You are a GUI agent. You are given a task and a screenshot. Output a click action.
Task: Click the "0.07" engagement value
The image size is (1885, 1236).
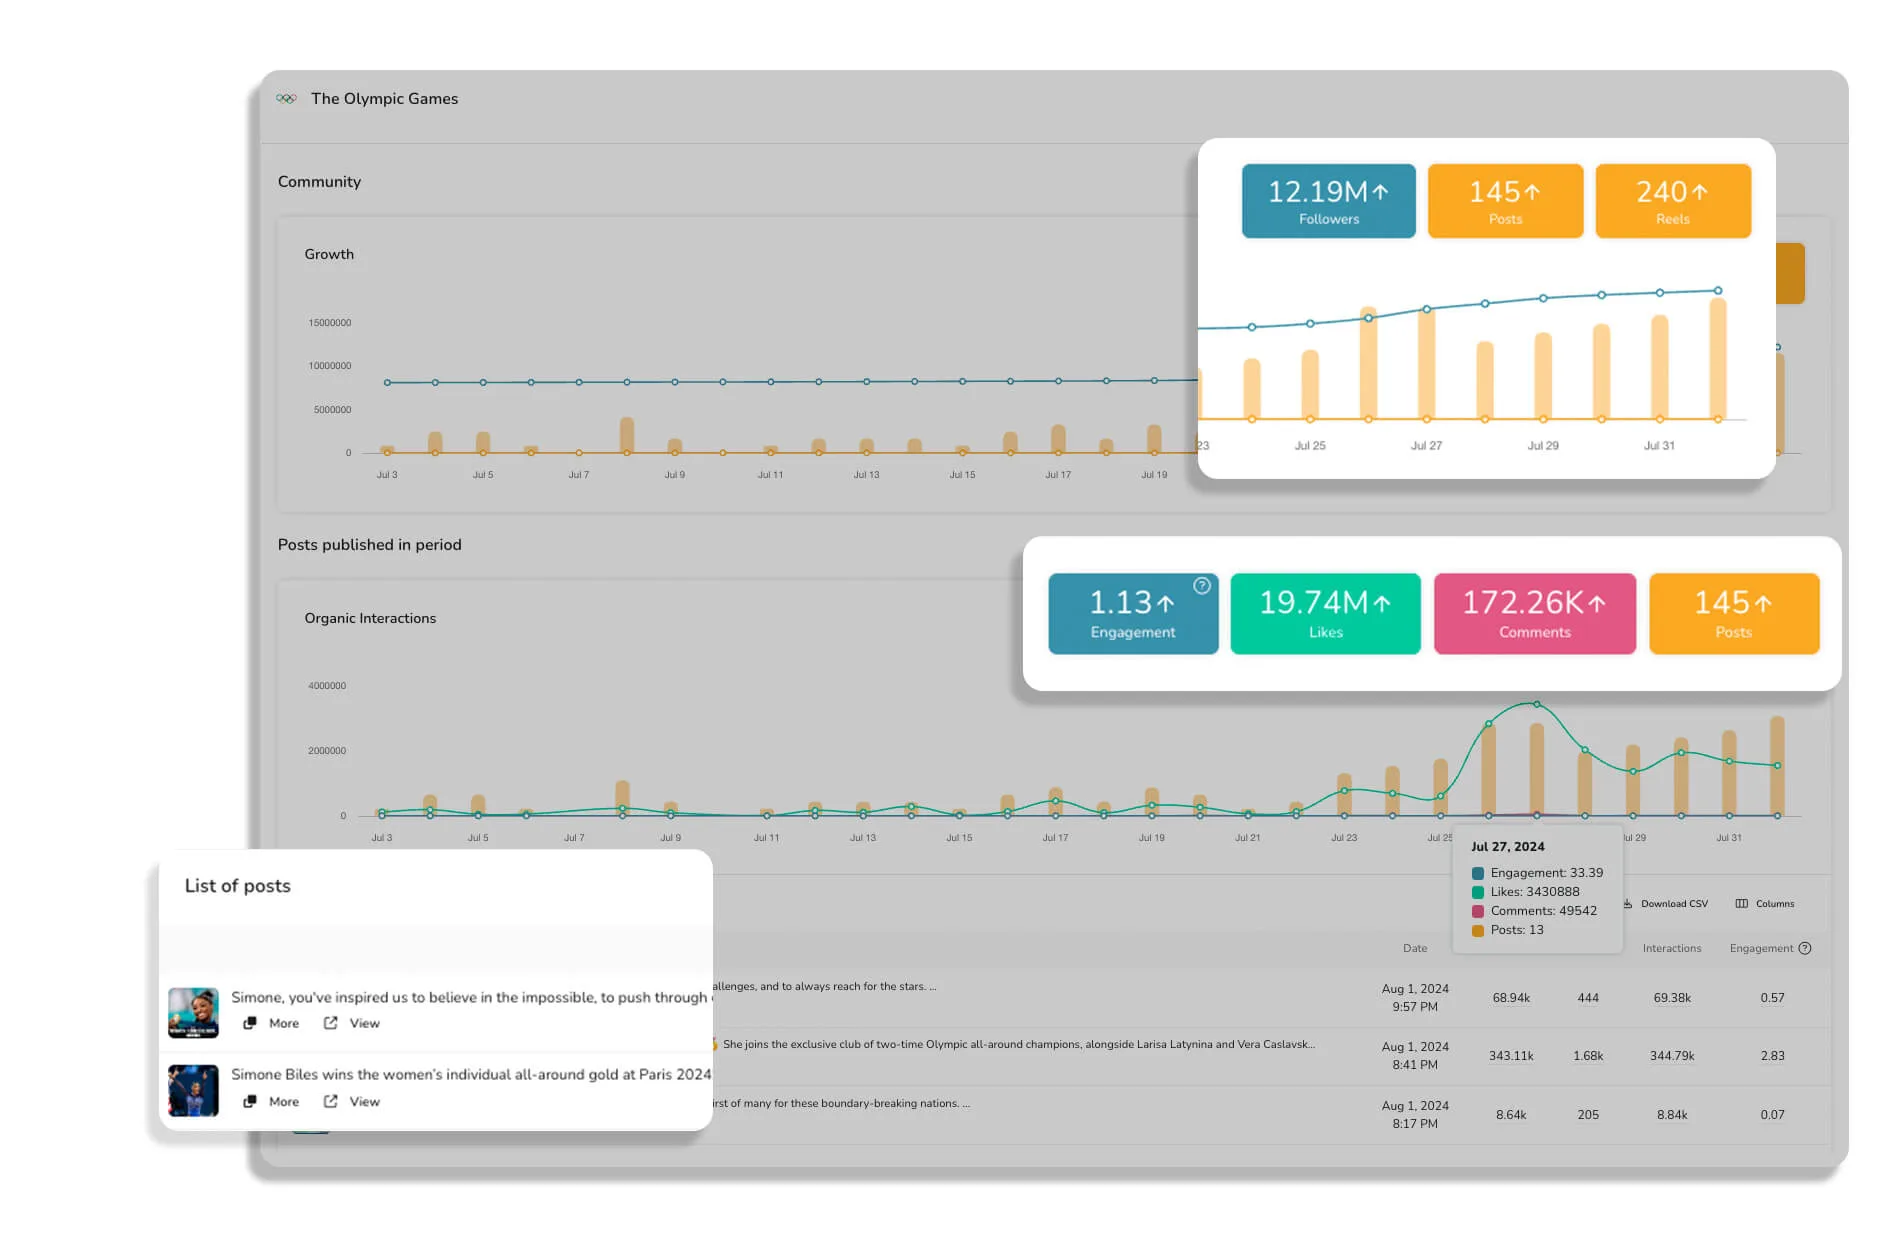pyautogui.click(x=1772, y=1115)
